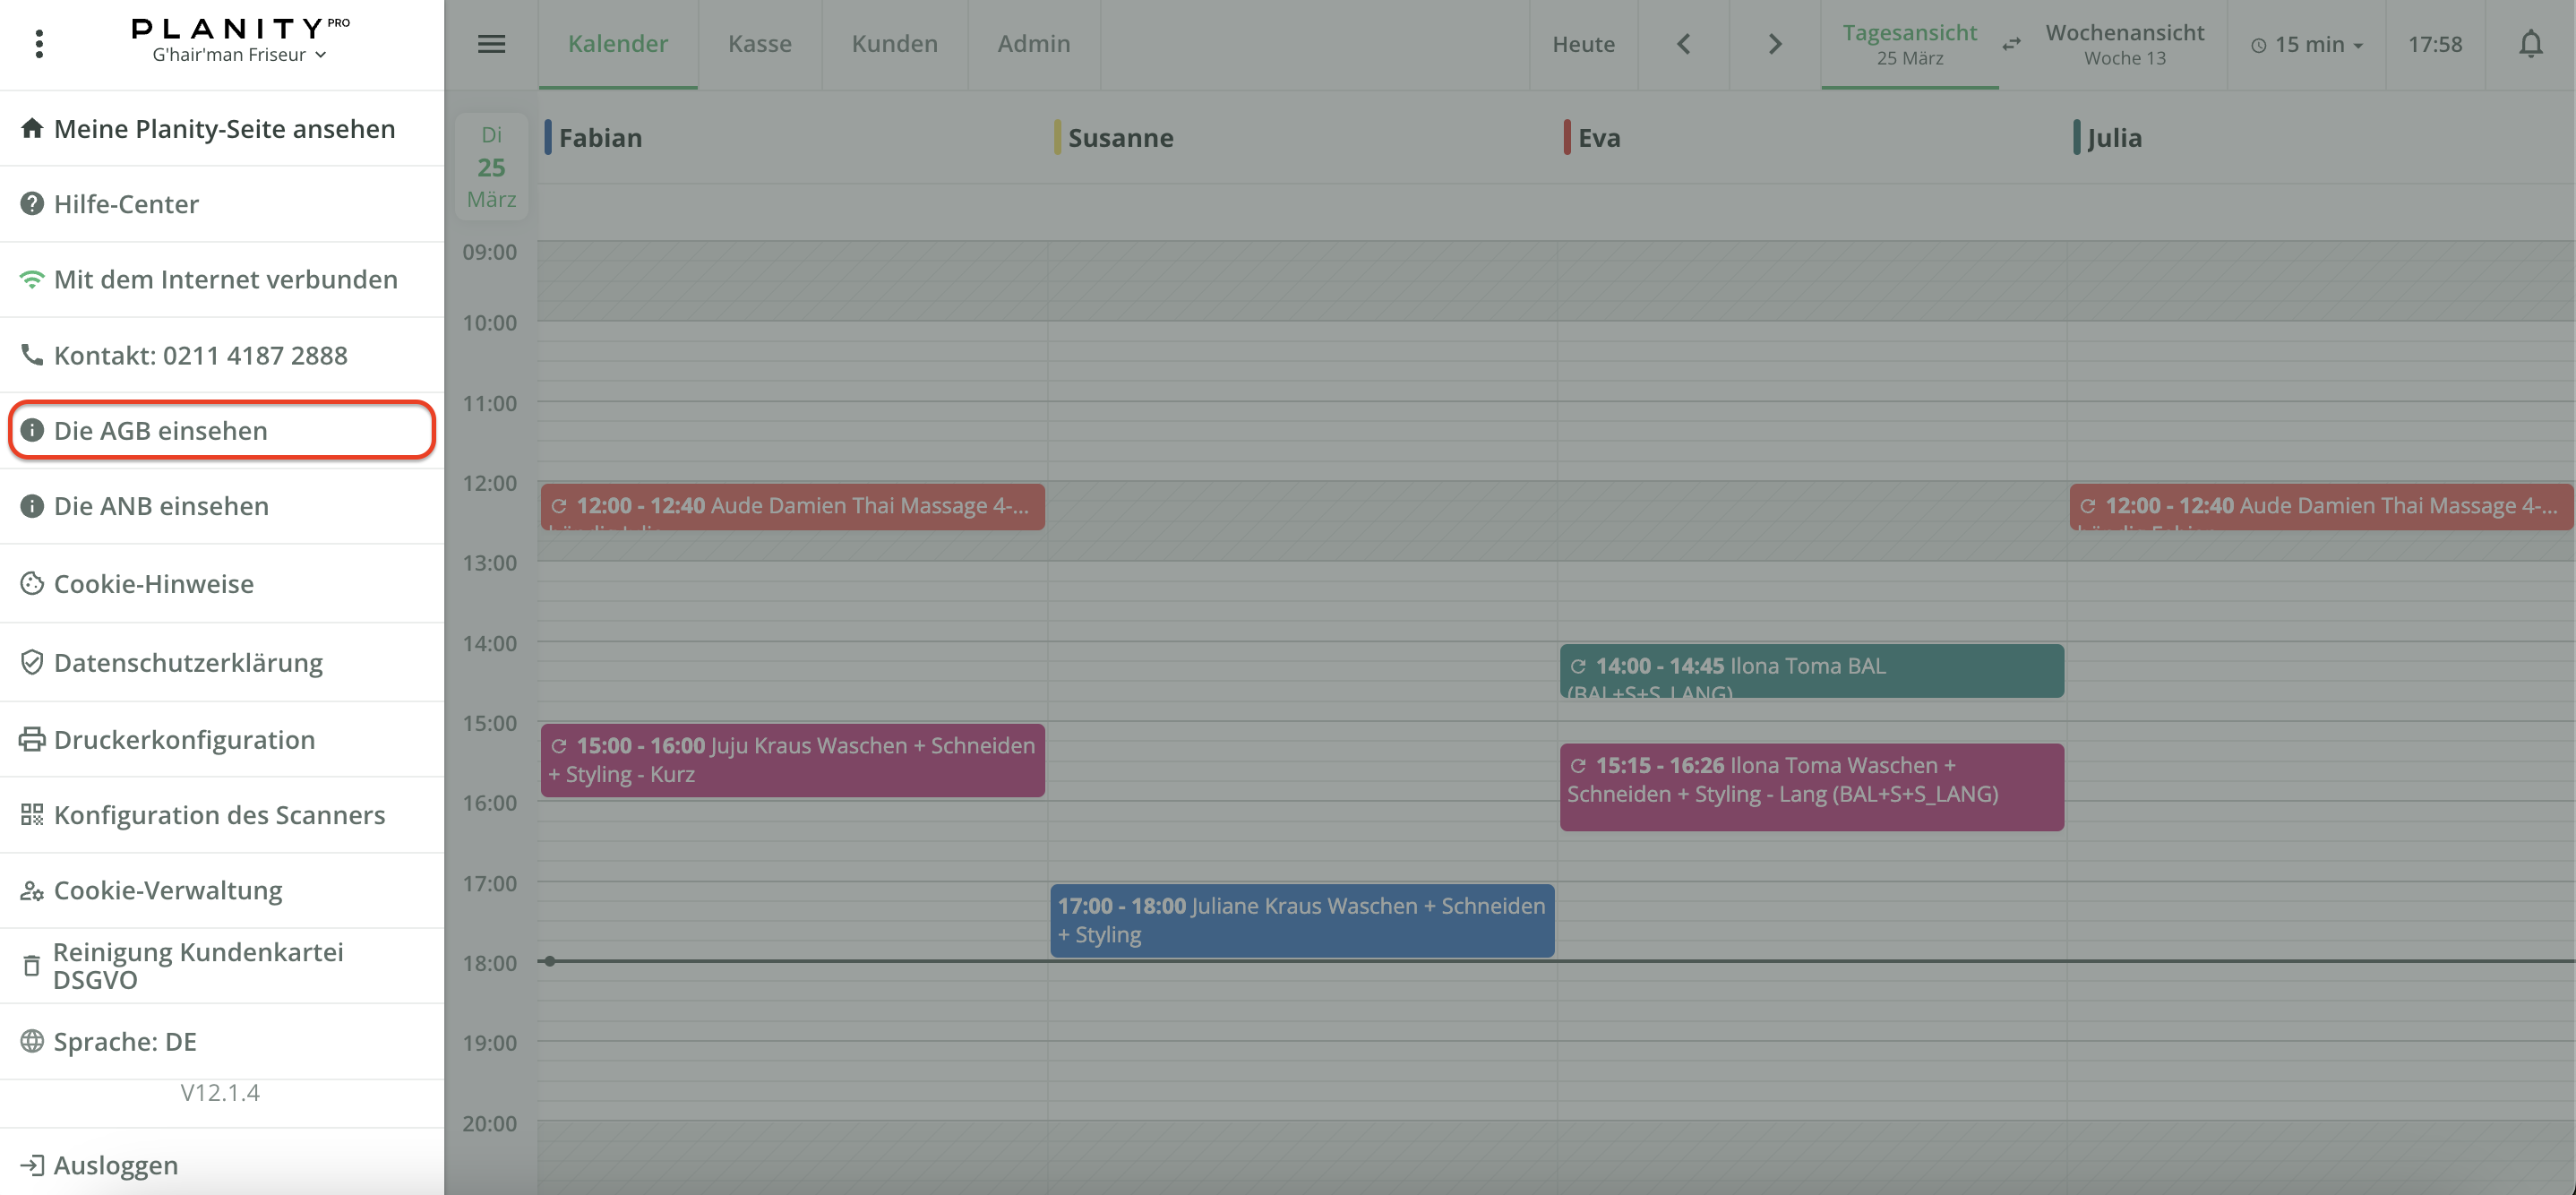Select Tagesansicht 25 März view
This screenshot has width=2576, height=1195.
coord(1909,44)
